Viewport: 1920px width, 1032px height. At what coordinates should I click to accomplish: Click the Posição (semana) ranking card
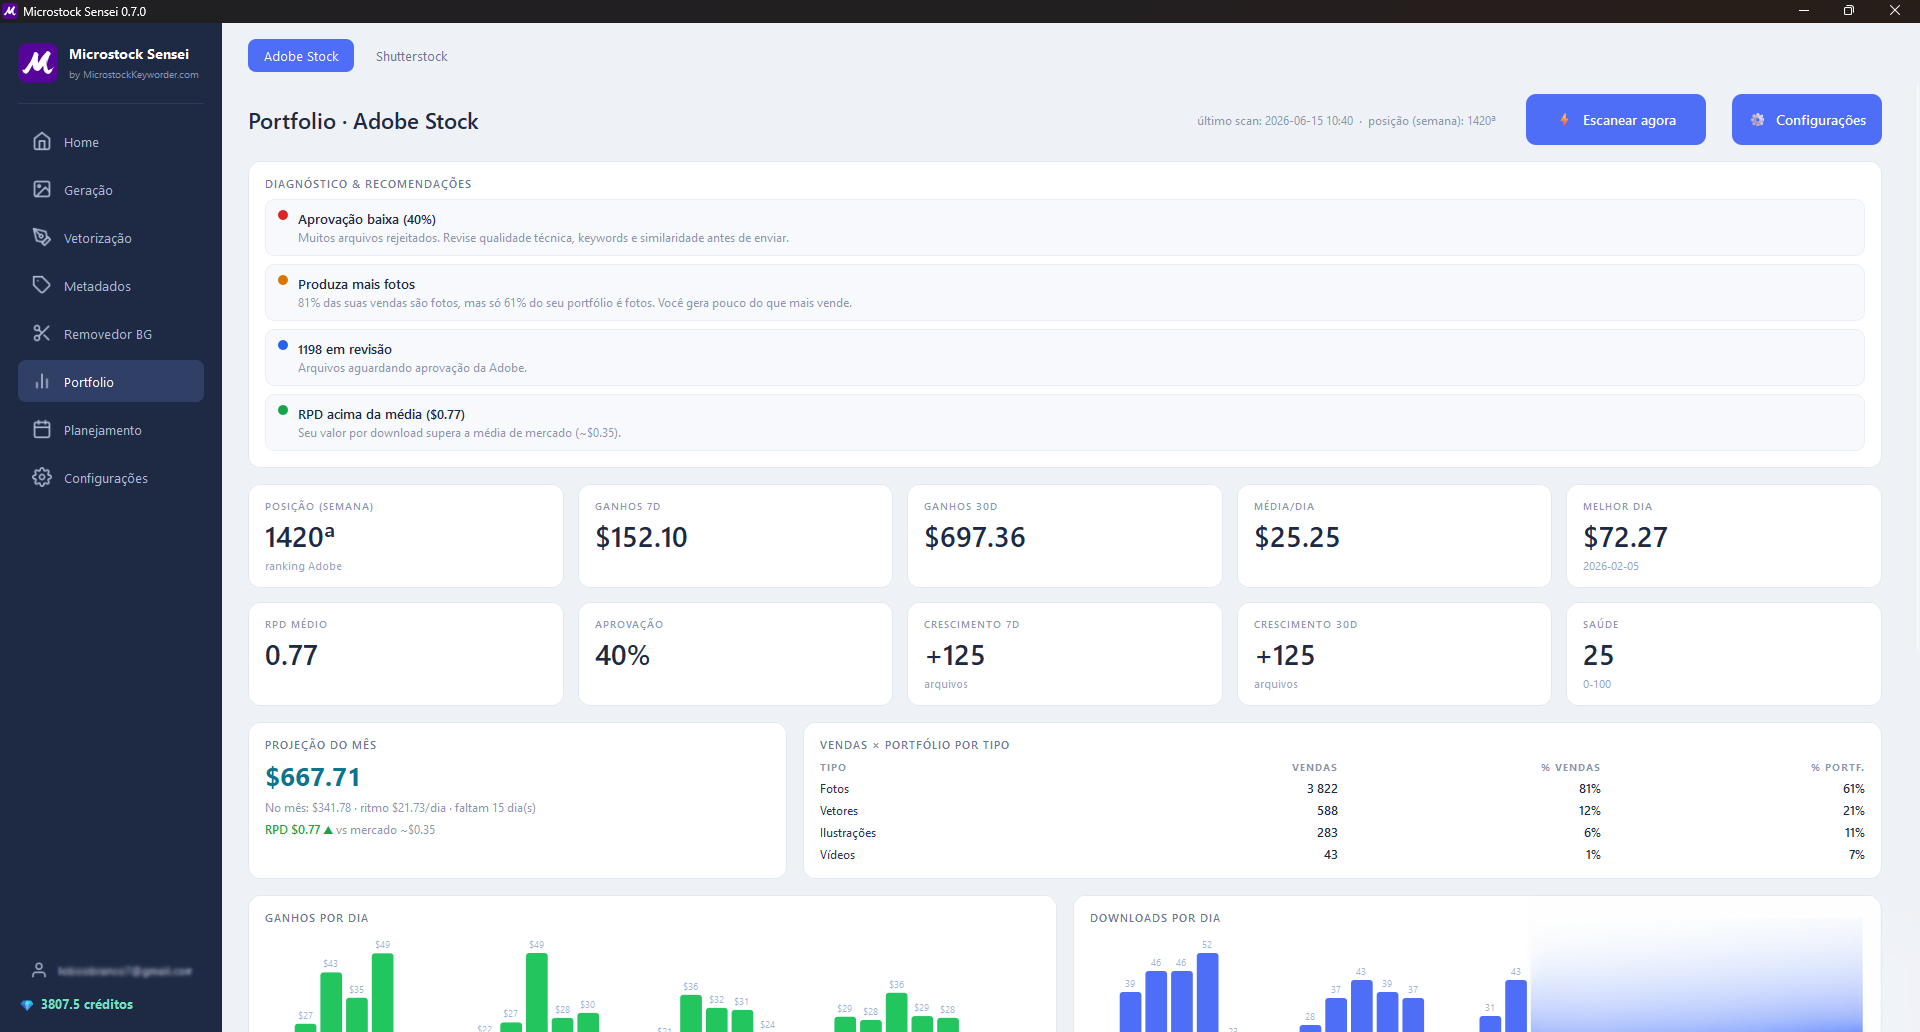[406, 536]
